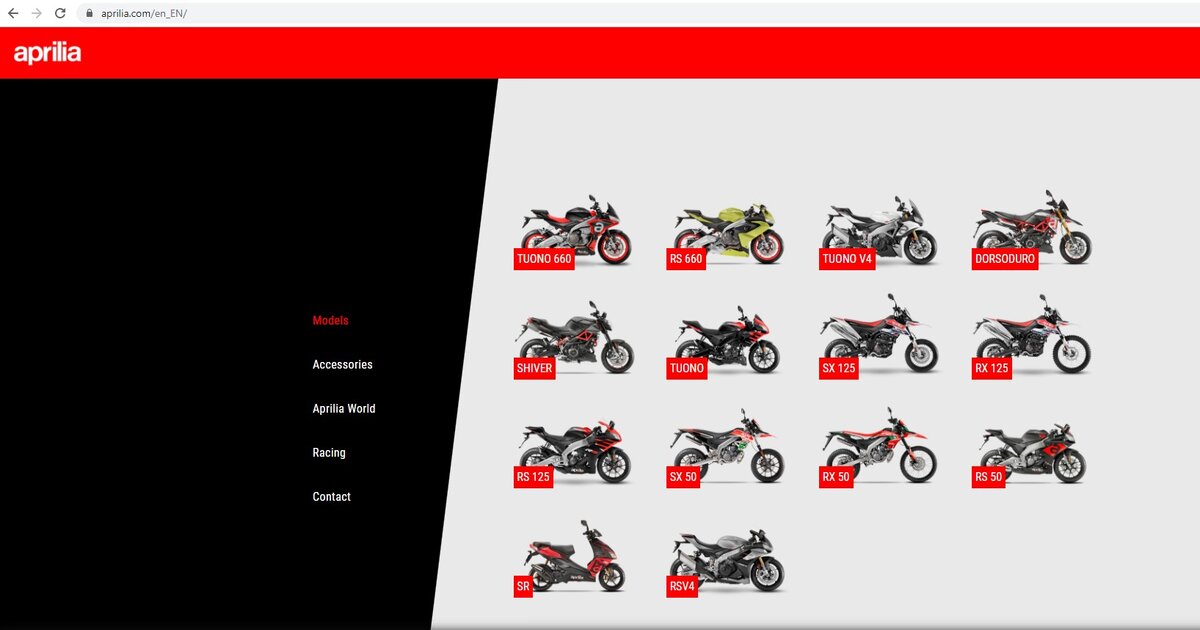Click the SX 125 motorcycle image

(880, 334)
